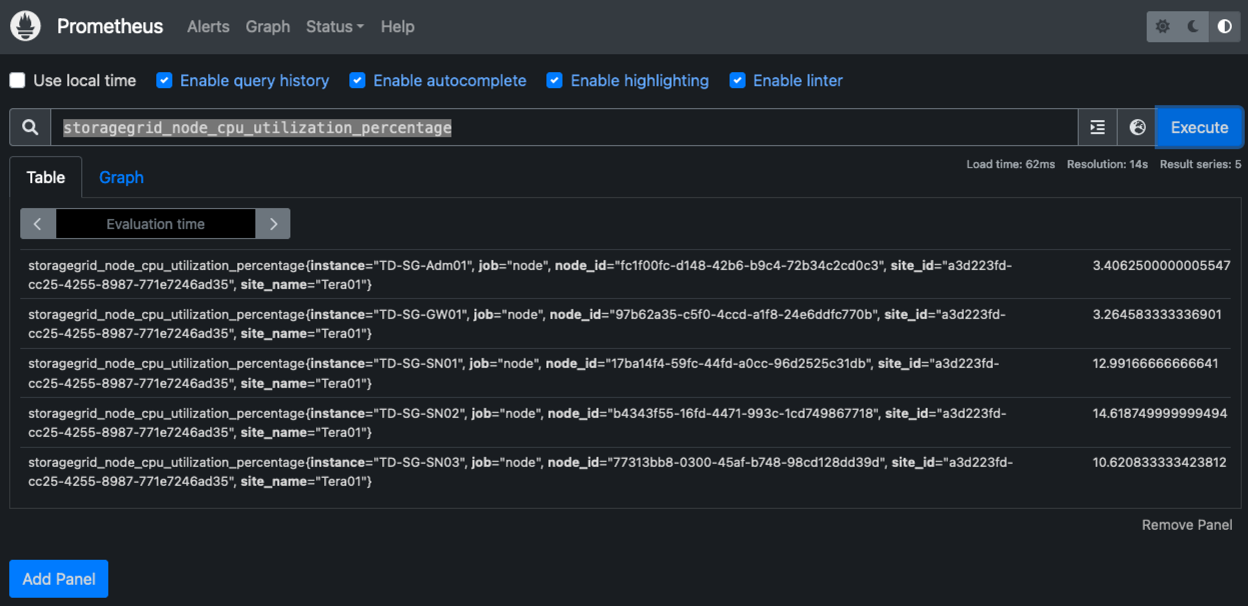Uncheck Enable autocomplete
1248x606 pixels.
pyautogui.click(x=357, y=81)
